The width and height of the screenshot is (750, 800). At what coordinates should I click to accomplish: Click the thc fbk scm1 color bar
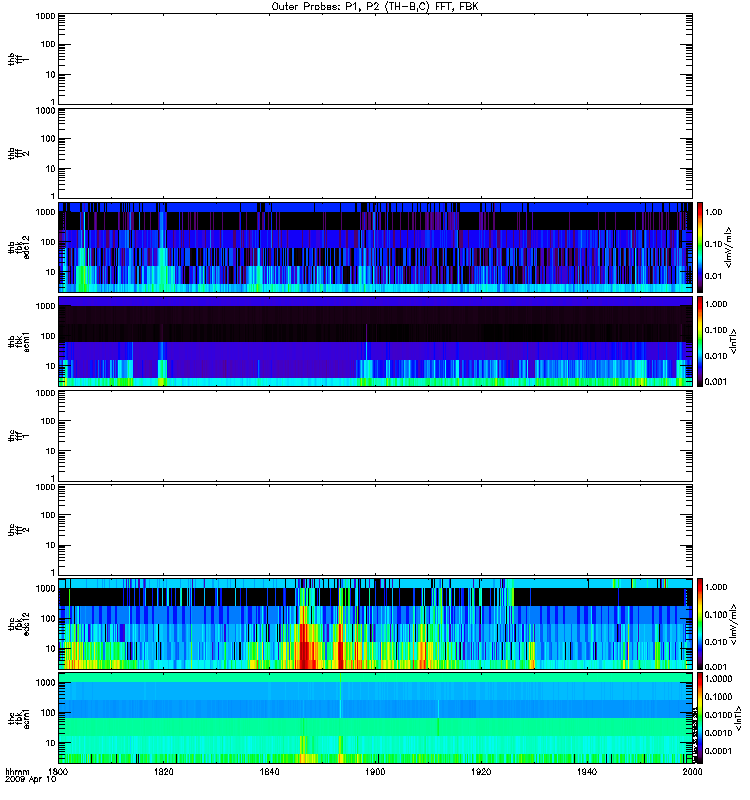coord(700,718)
